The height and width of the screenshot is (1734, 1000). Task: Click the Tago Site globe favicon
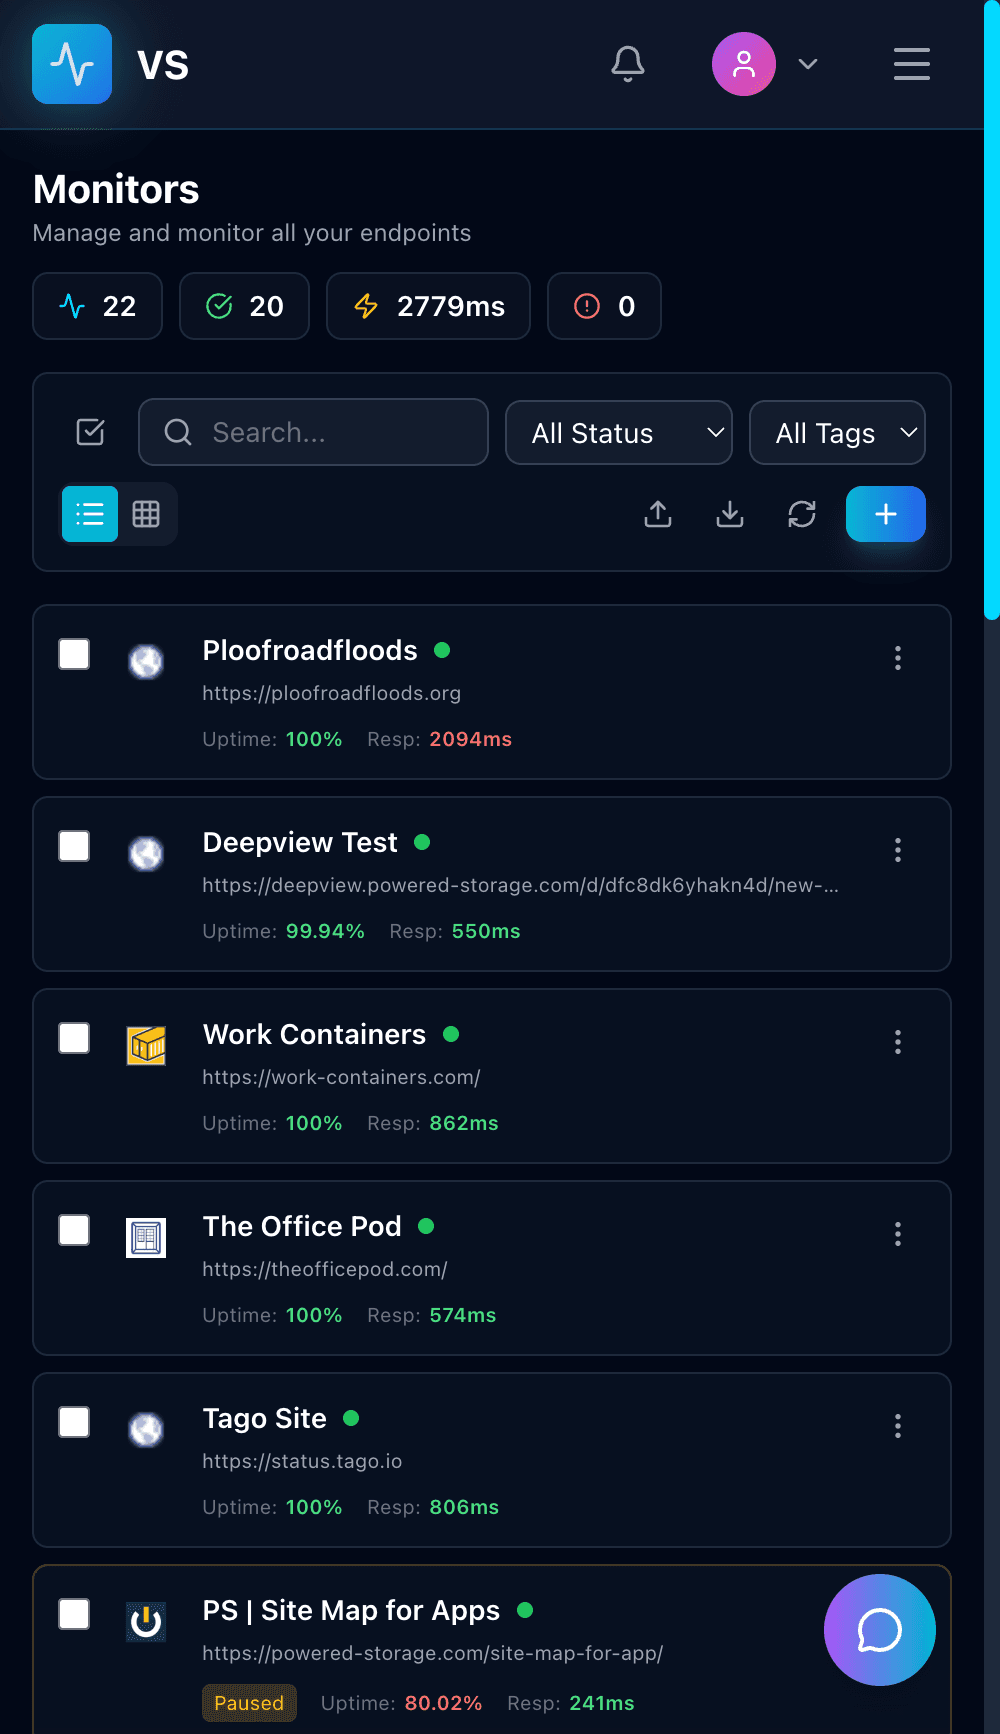tap(146, 1430)
